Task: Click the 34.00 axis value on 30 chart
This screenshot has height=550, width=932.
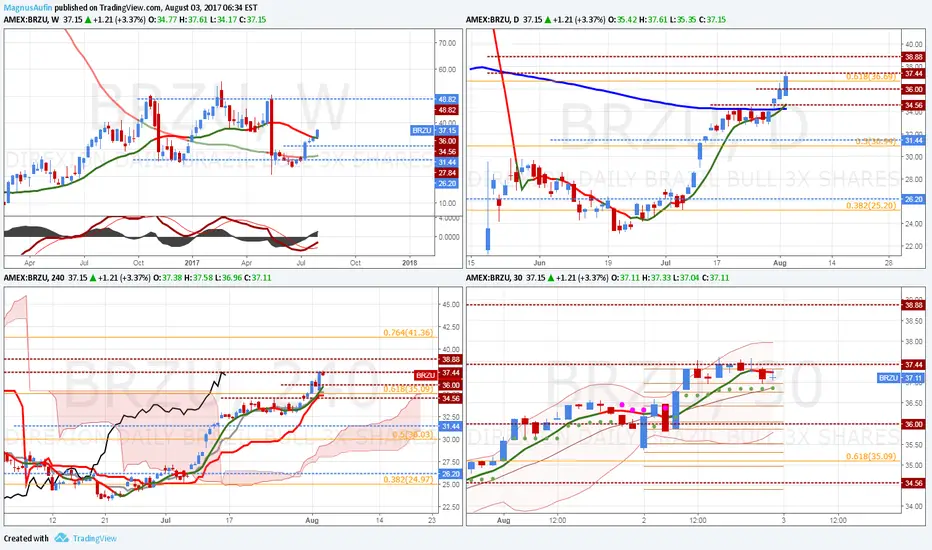Action: [914, 507]
